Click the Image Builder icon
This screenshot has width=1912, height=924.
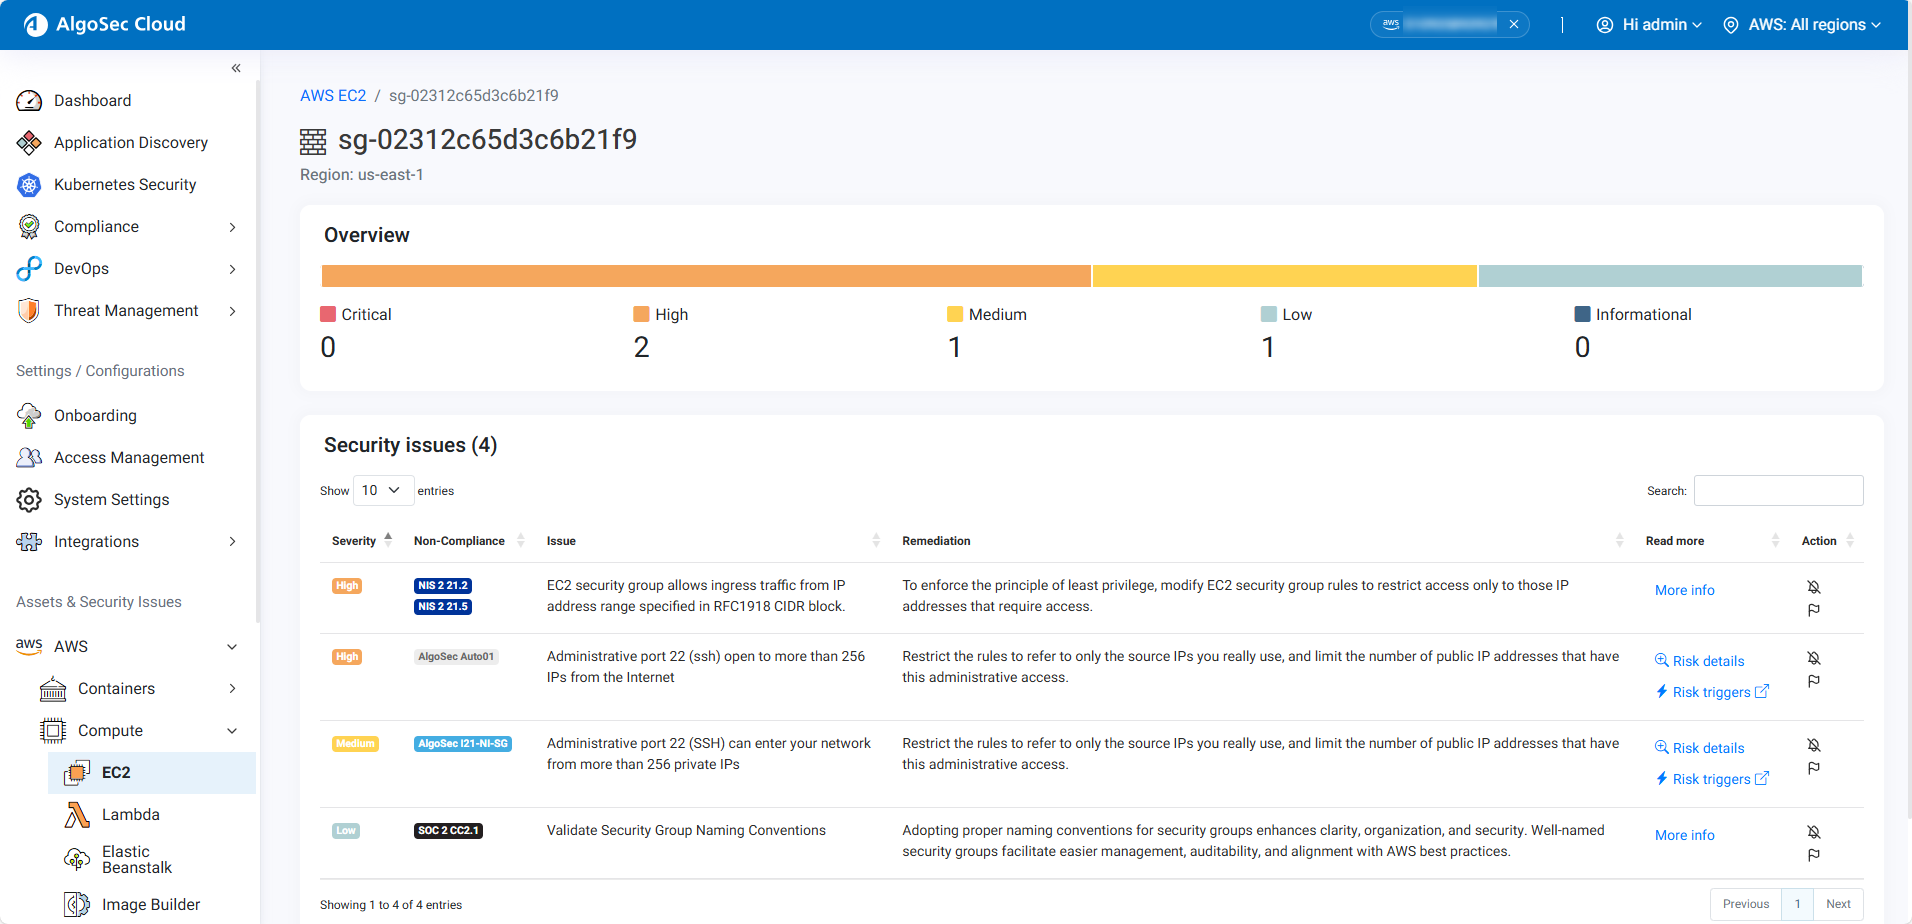(77, 905)
